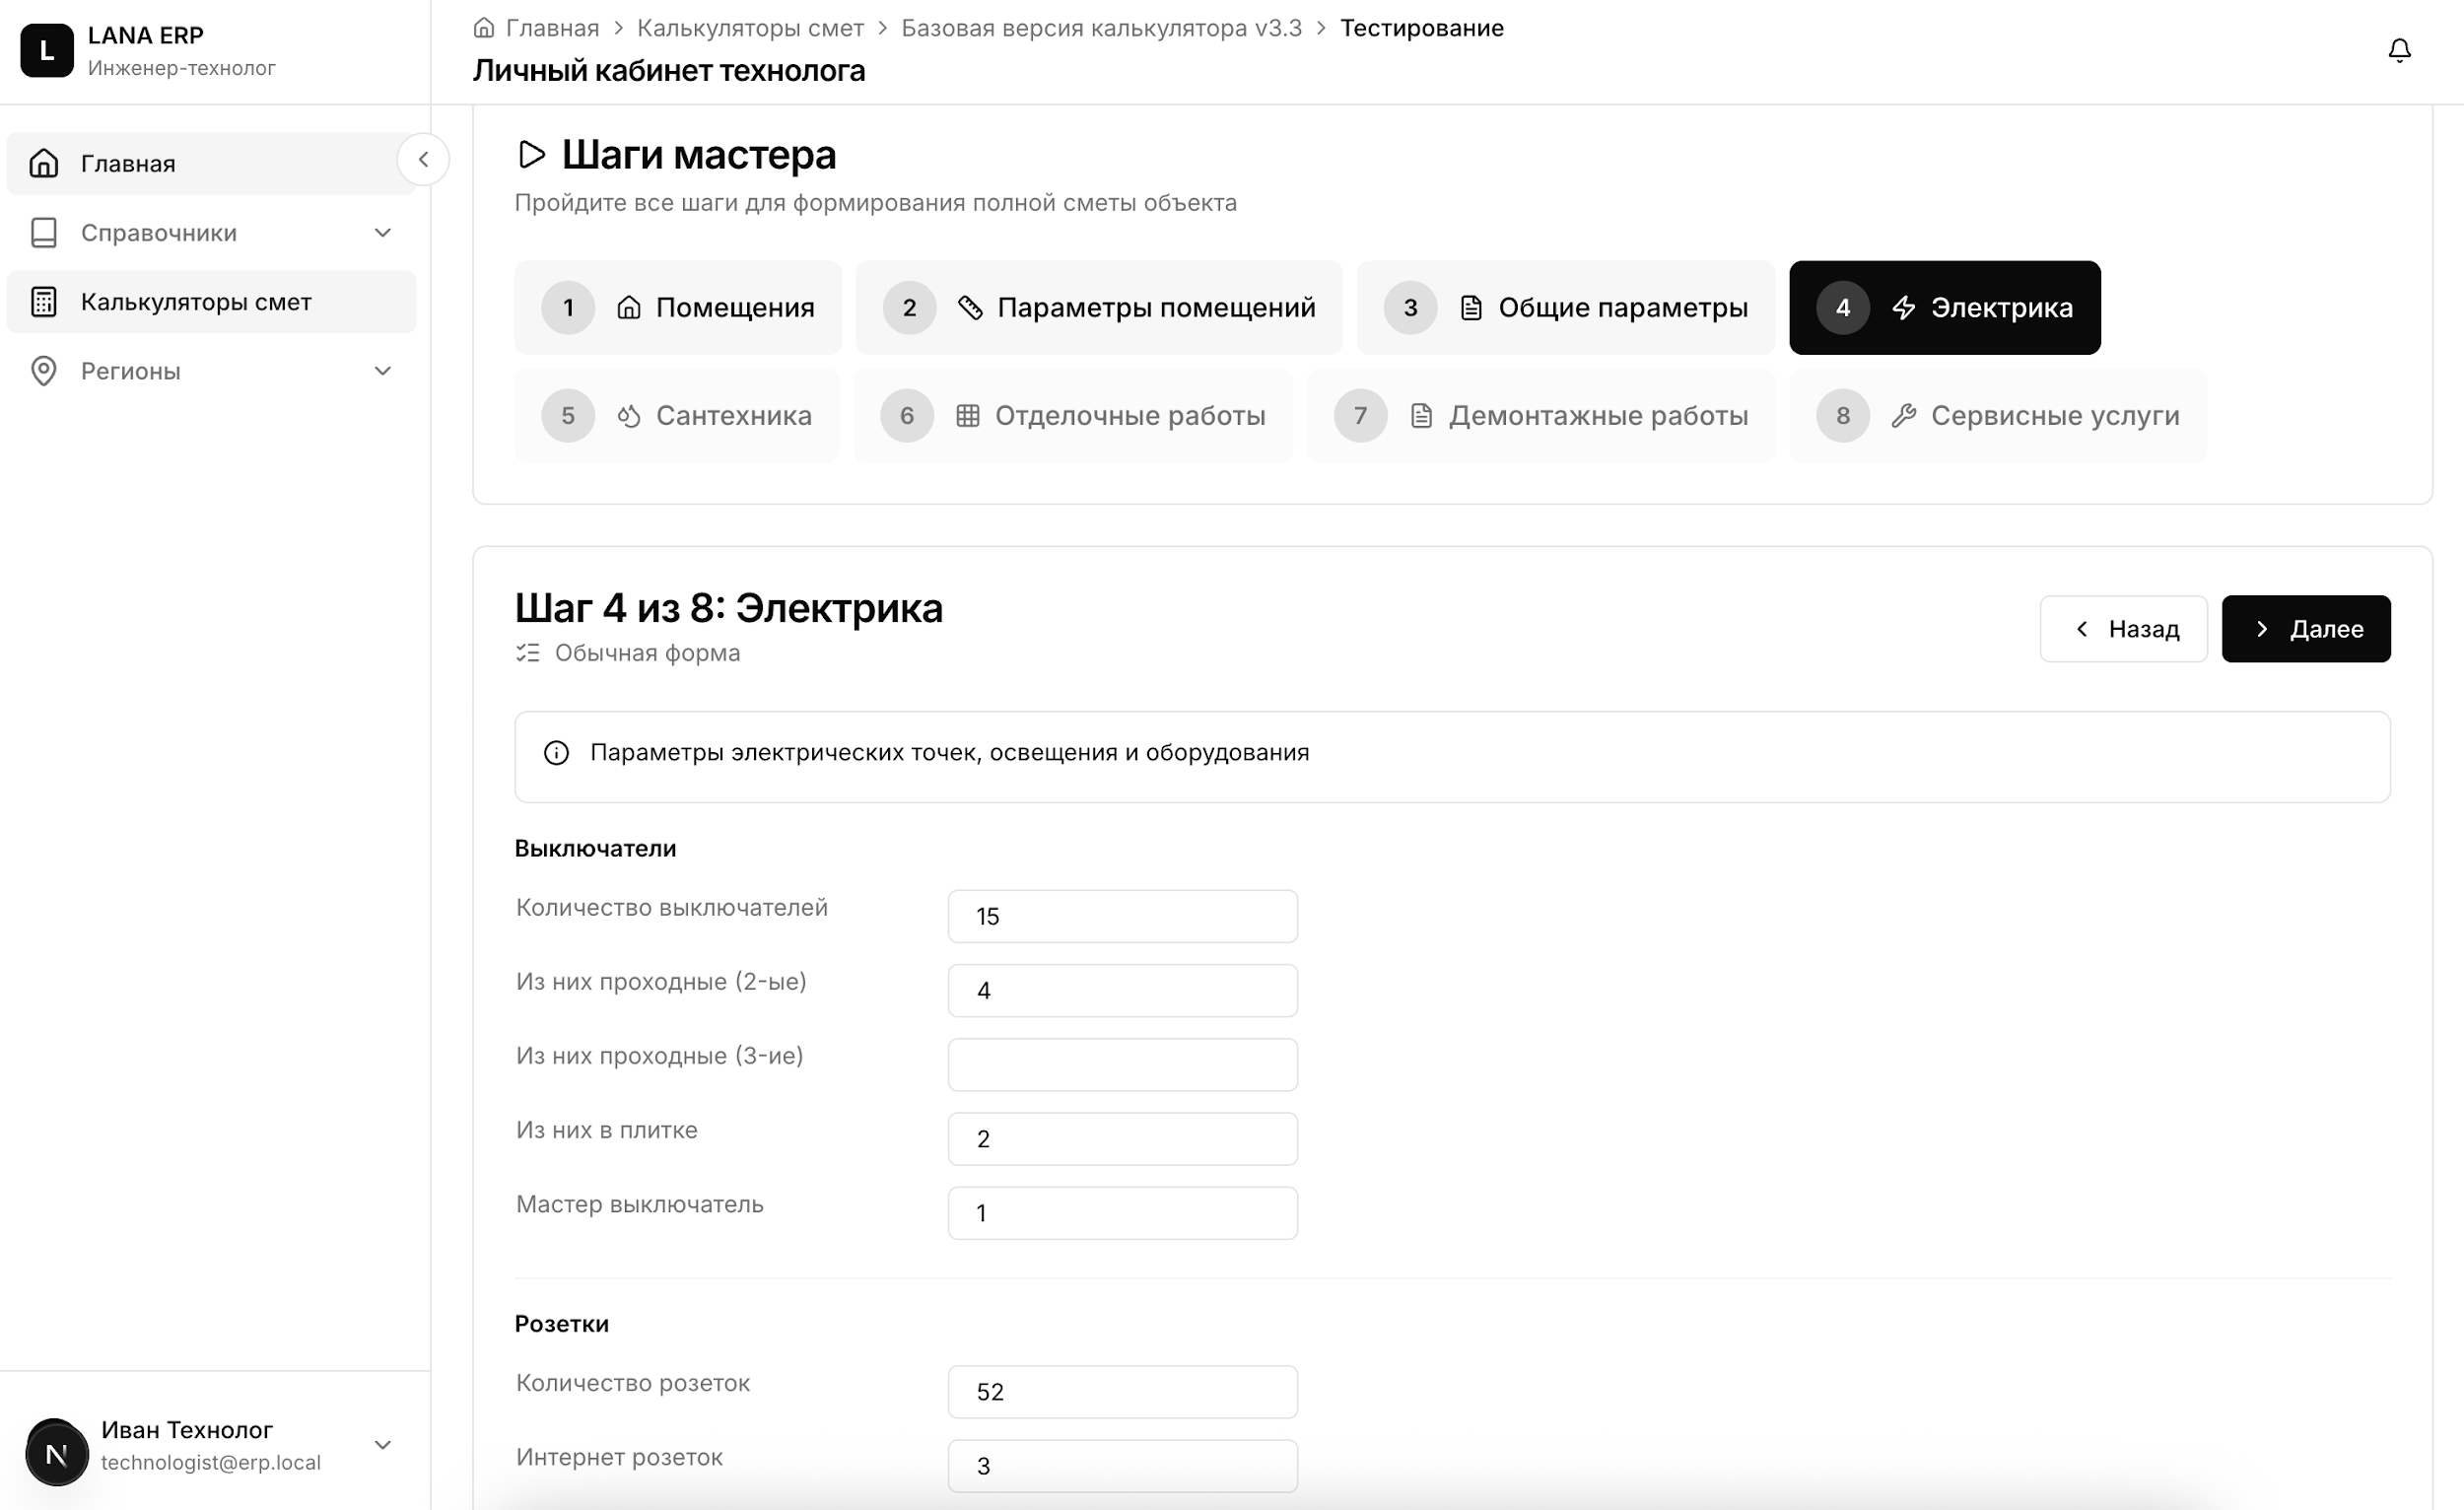Image resolution: width=2464 pixels, height=1510 pixels.
Task: Click the lightning icon in Электрика step
Action: (x=1903, y=308)
